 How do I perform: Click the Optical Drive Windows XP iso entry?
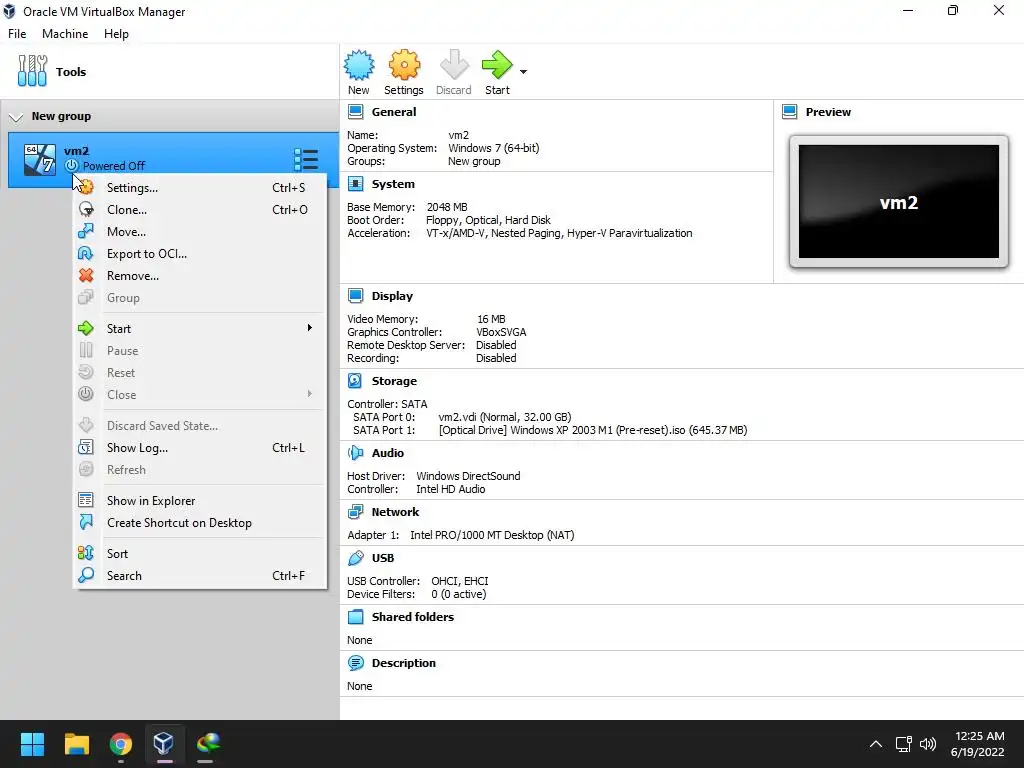click(x=593, y=430)
